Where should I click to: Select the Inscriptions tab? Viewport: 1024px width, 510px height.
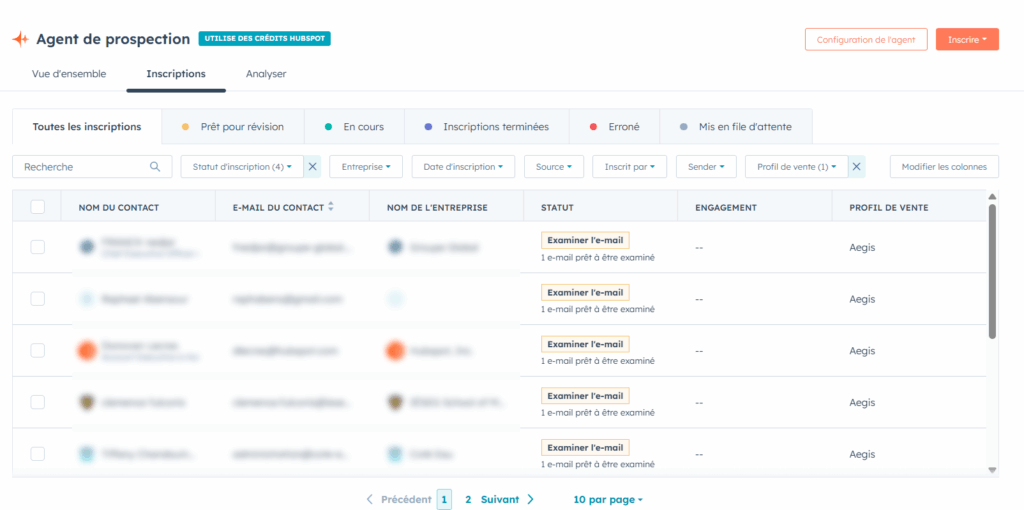click(x=176, y=74)
